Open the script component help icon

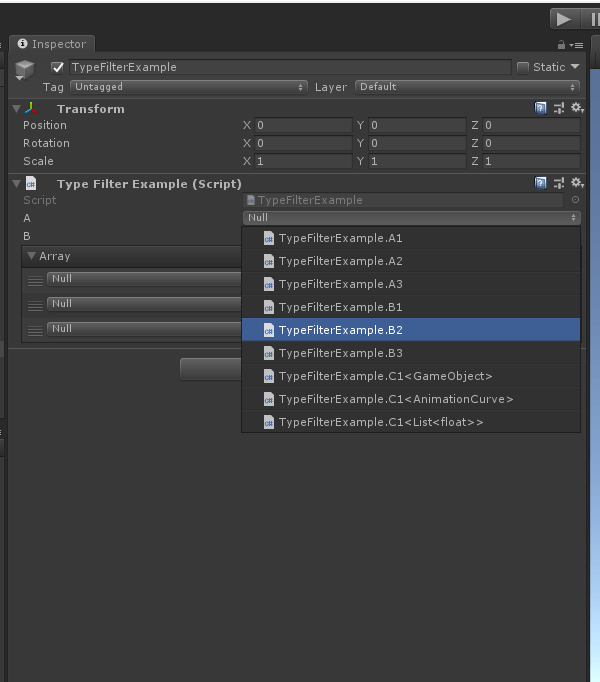click(x=541, y=183)
